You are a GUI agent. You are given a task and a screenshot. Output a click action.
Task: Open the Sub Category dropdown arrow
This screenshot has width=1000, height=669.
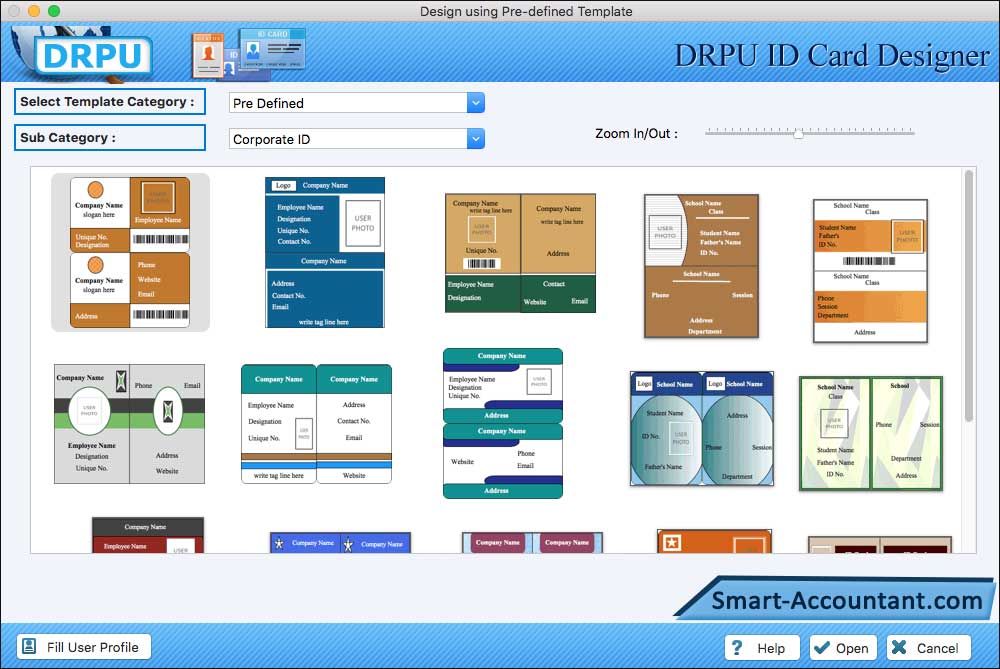[x=475, y=138]
